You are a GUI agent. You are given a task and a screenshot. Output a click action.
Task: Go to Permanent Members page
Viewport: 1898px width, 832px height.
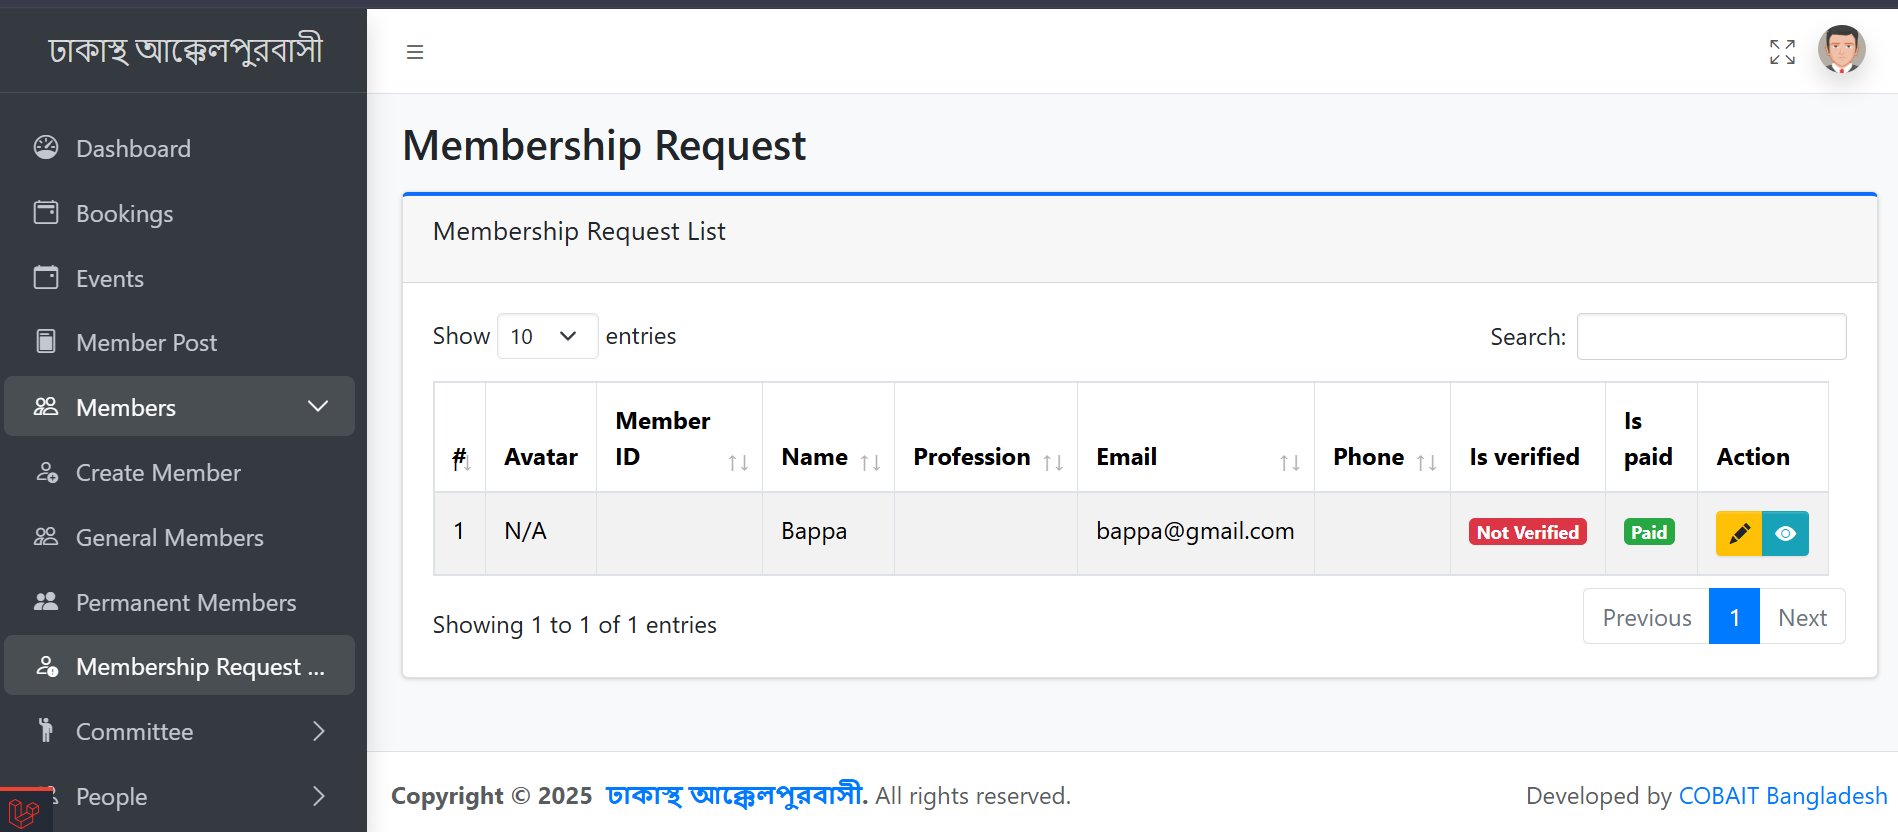(x=186, y=603)
